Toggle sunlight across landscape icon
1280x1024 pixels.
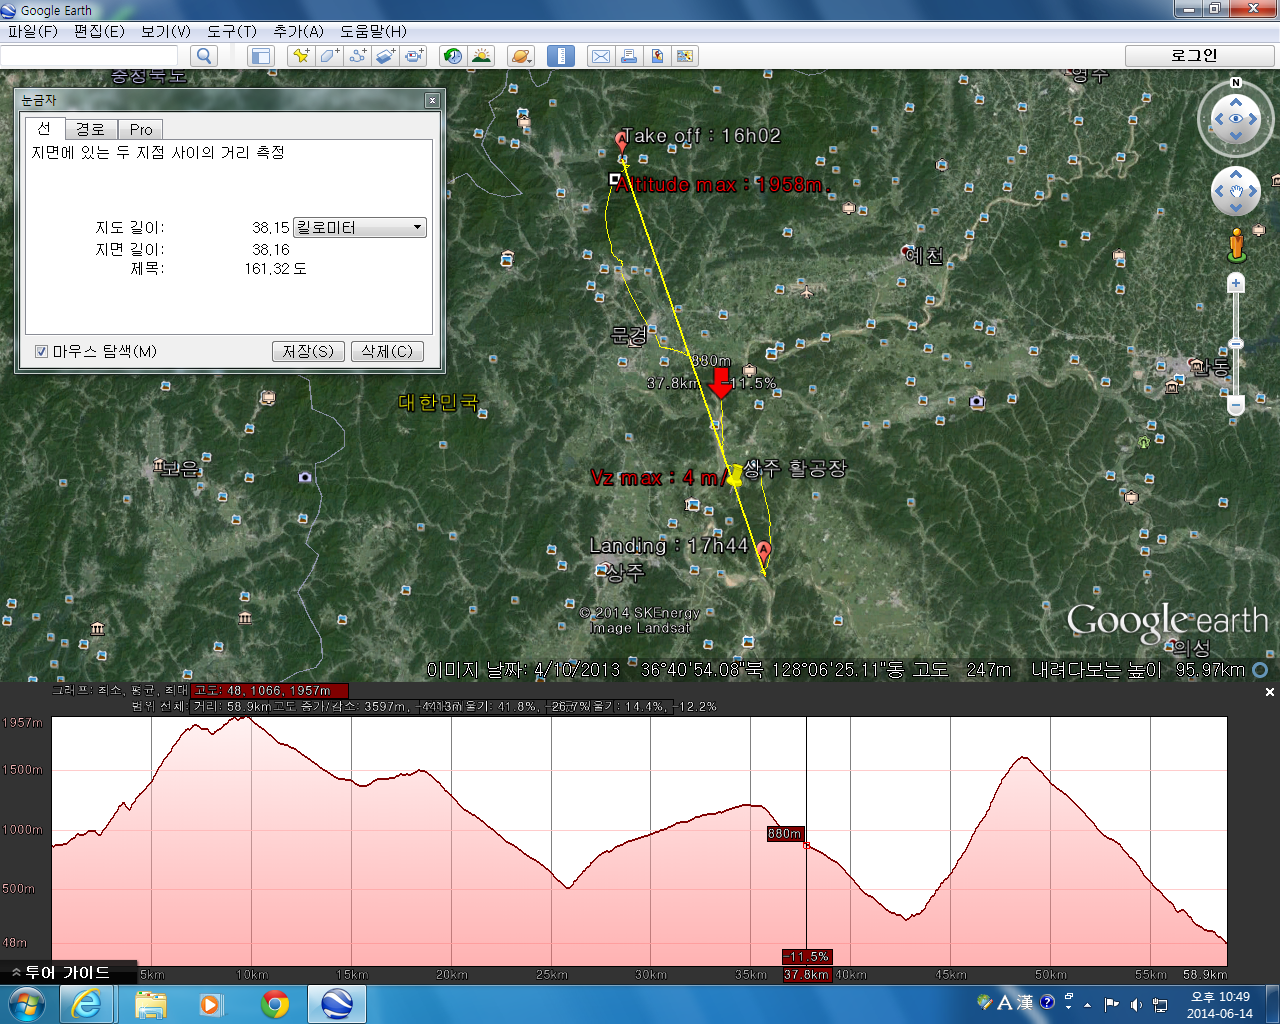482,56
